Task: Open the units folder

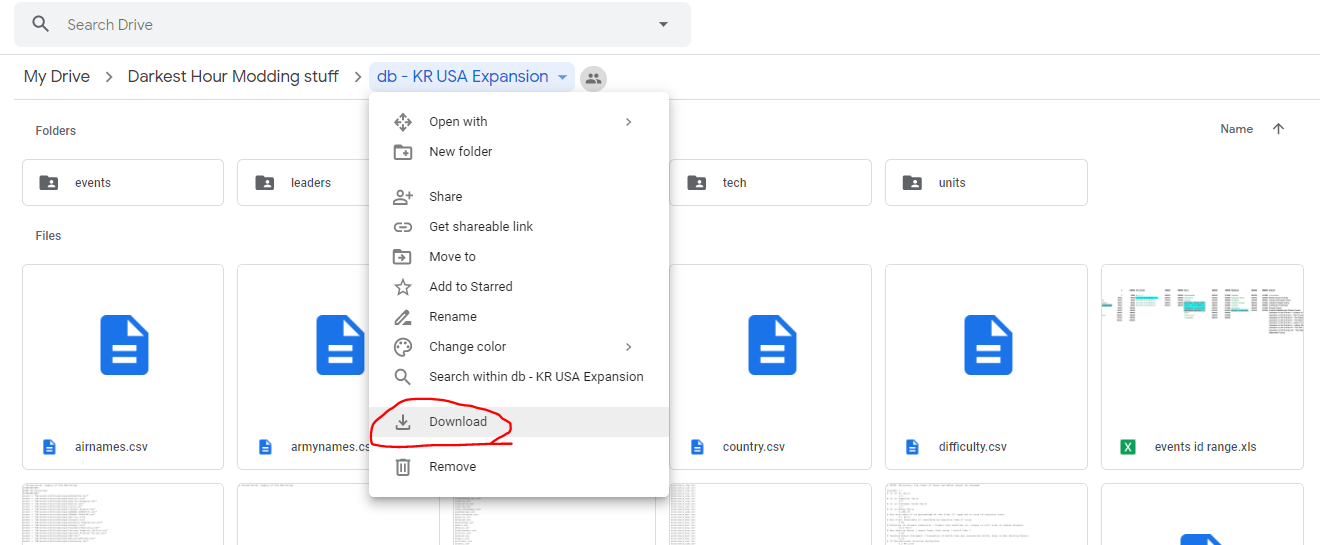Action: tap(986, 183)
